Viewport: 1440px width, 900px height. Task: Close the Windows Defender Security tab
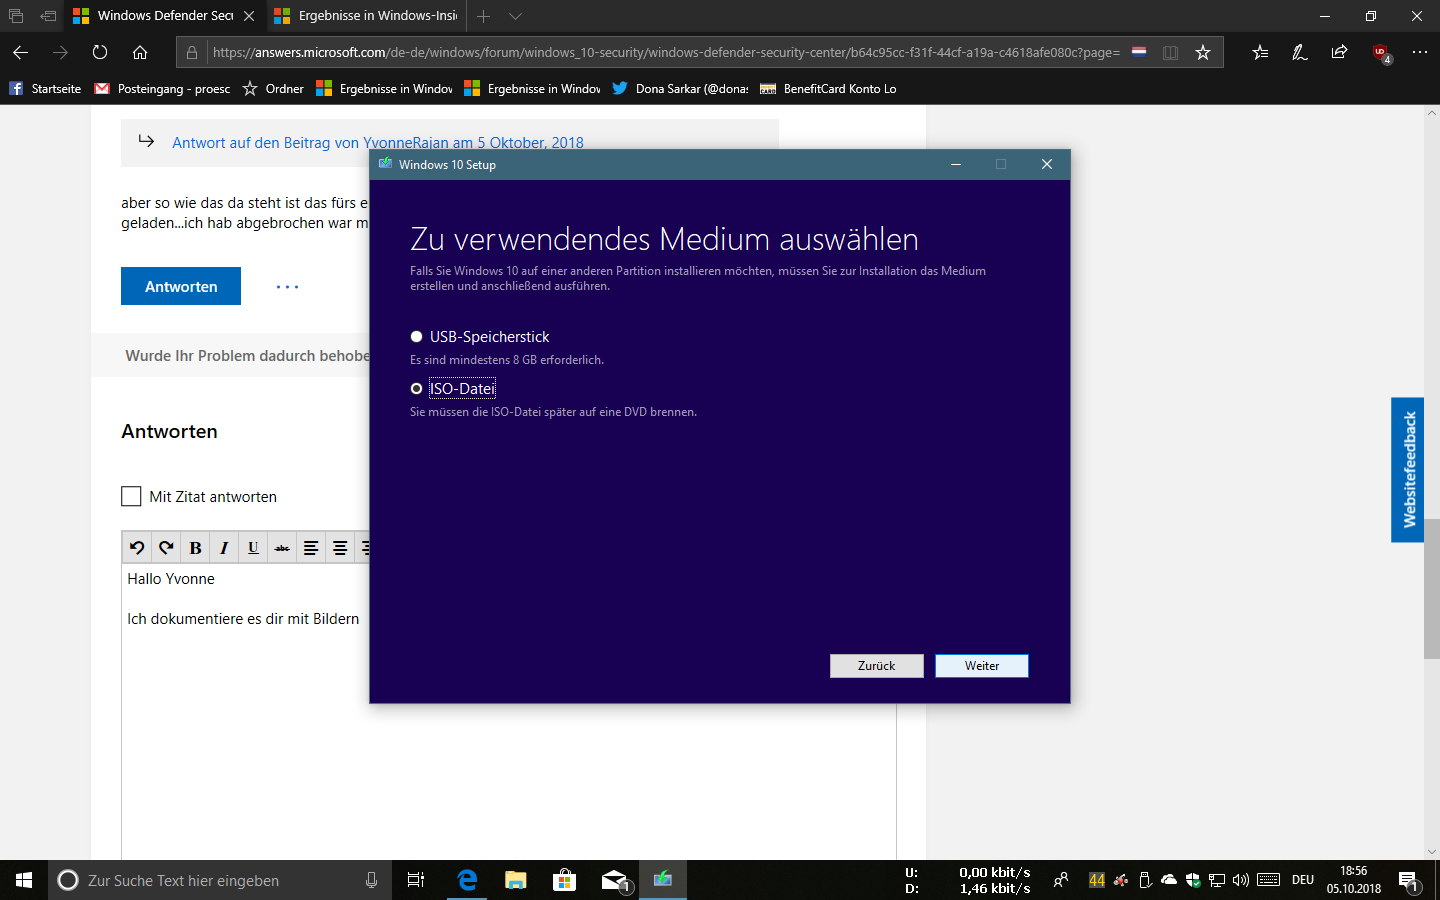coord(249,16)
